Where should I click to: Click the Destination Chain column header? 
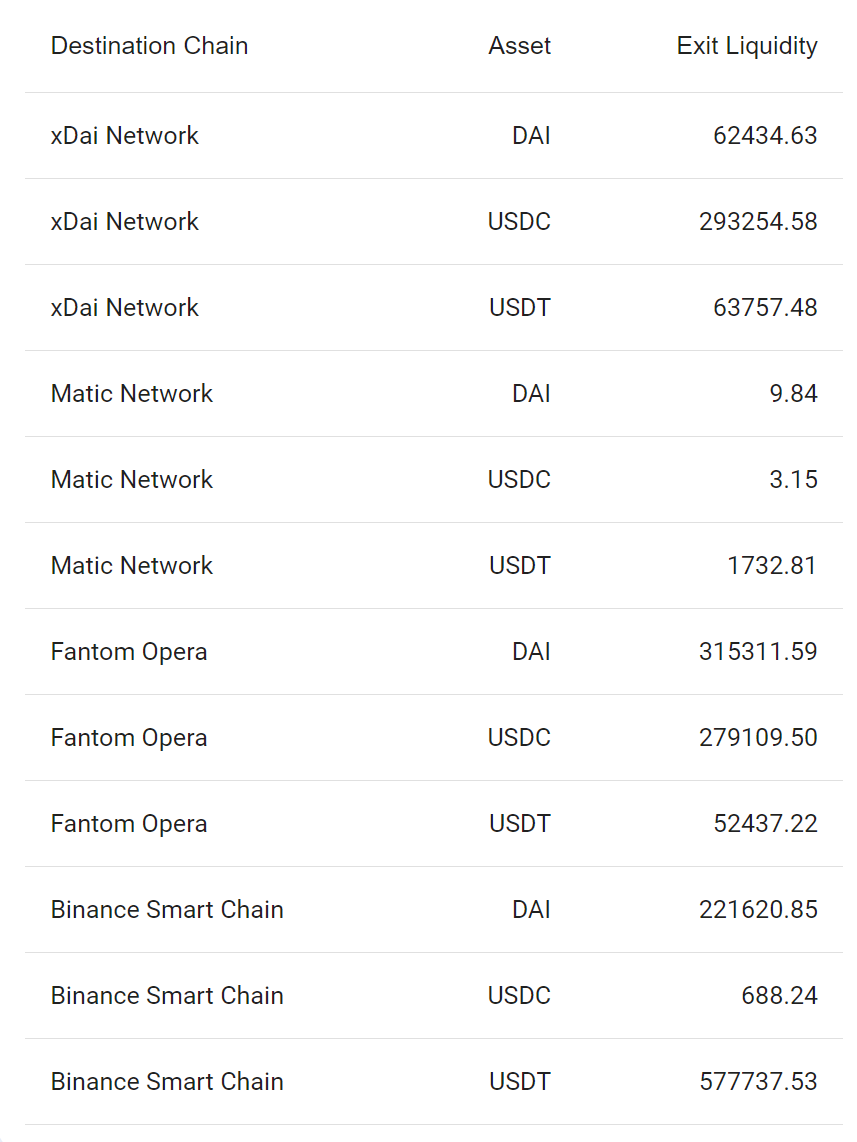(x=149, y=46)
